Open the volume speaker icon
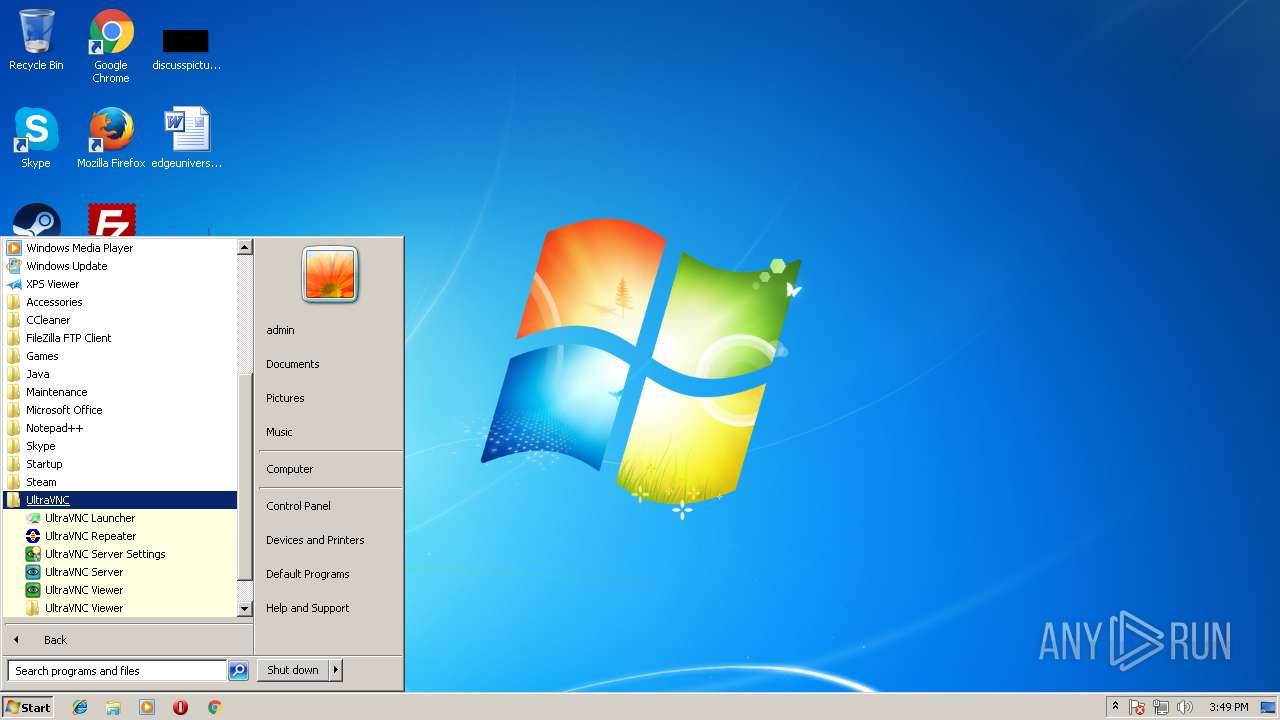The width and height of the screenshot is (1280, 720). (x=1185, y=707)
